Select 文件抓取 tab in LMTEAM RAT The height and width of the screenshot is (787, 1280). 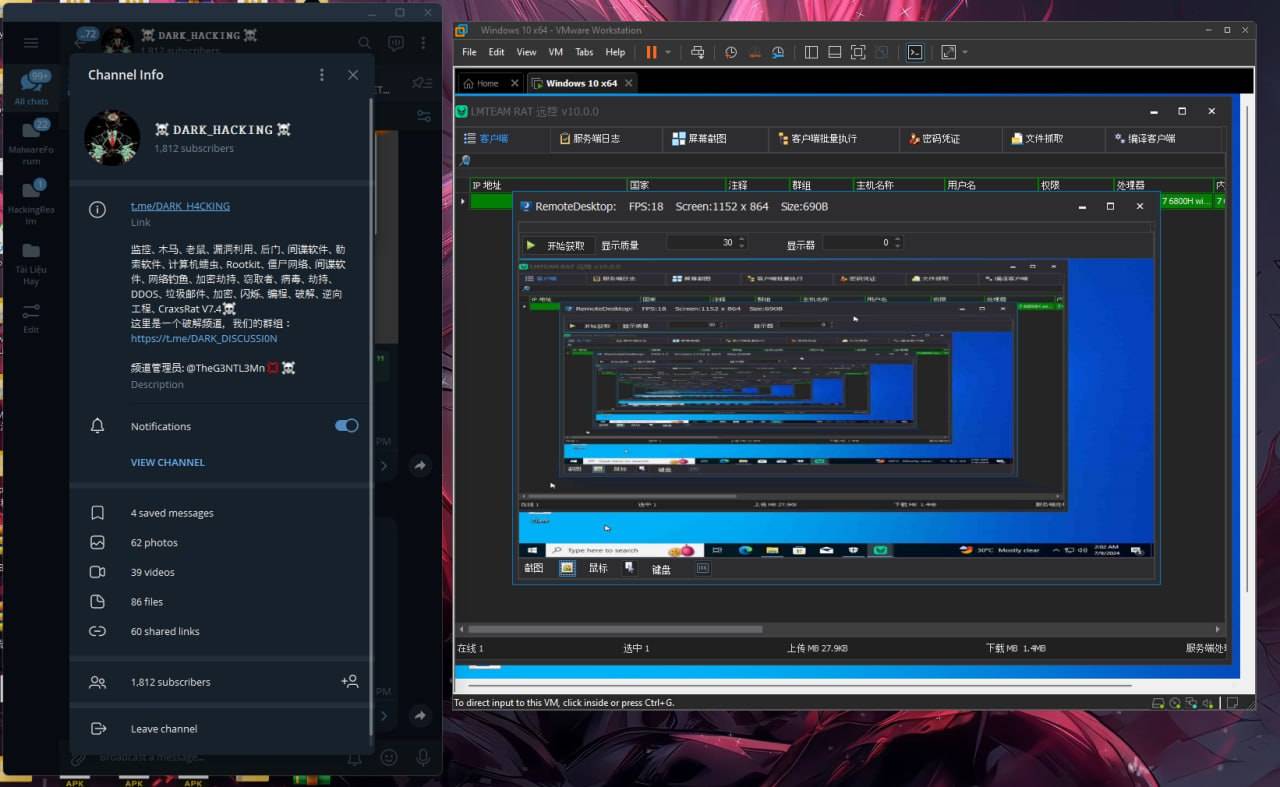[1053, 139]
